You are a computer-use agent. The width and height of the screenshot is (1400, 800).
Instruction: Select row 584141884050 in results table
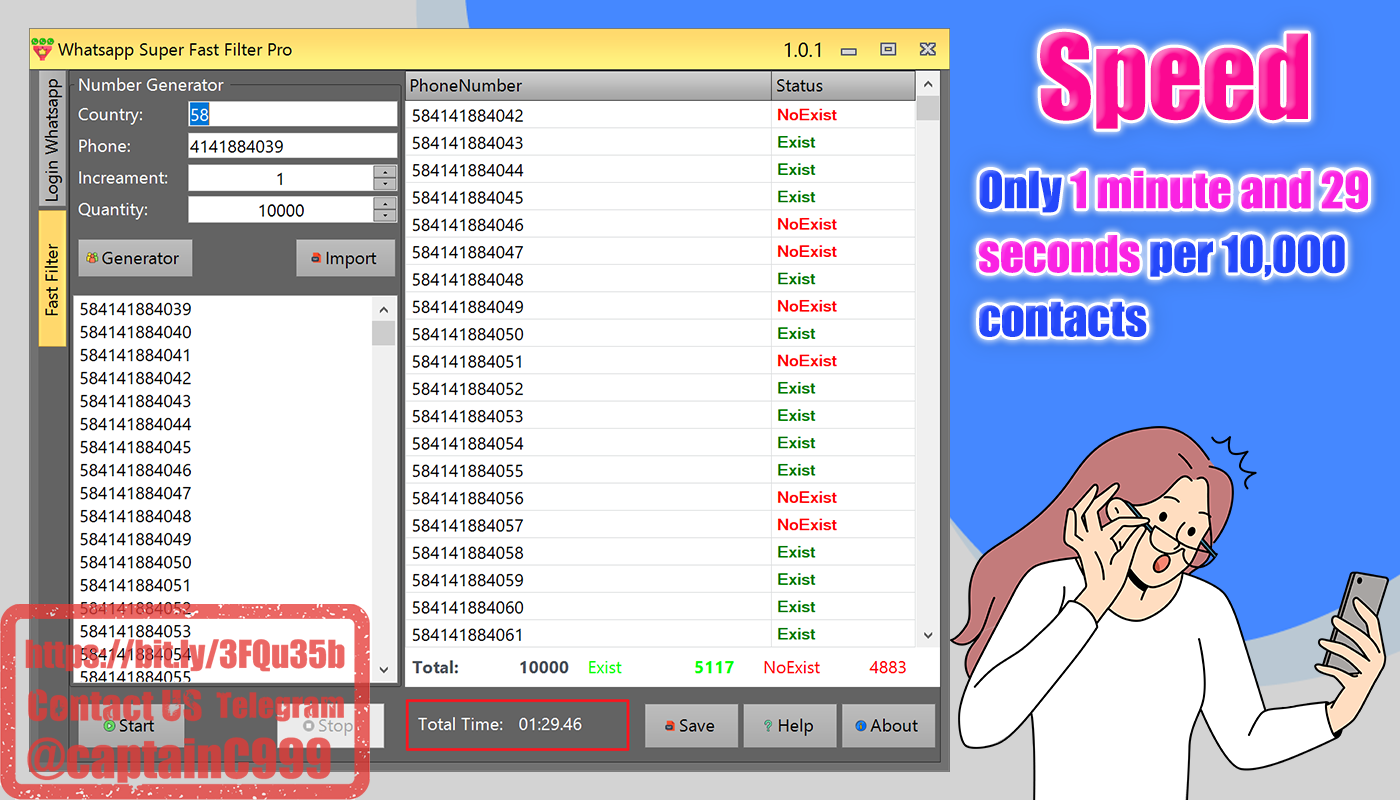(660, 334)
